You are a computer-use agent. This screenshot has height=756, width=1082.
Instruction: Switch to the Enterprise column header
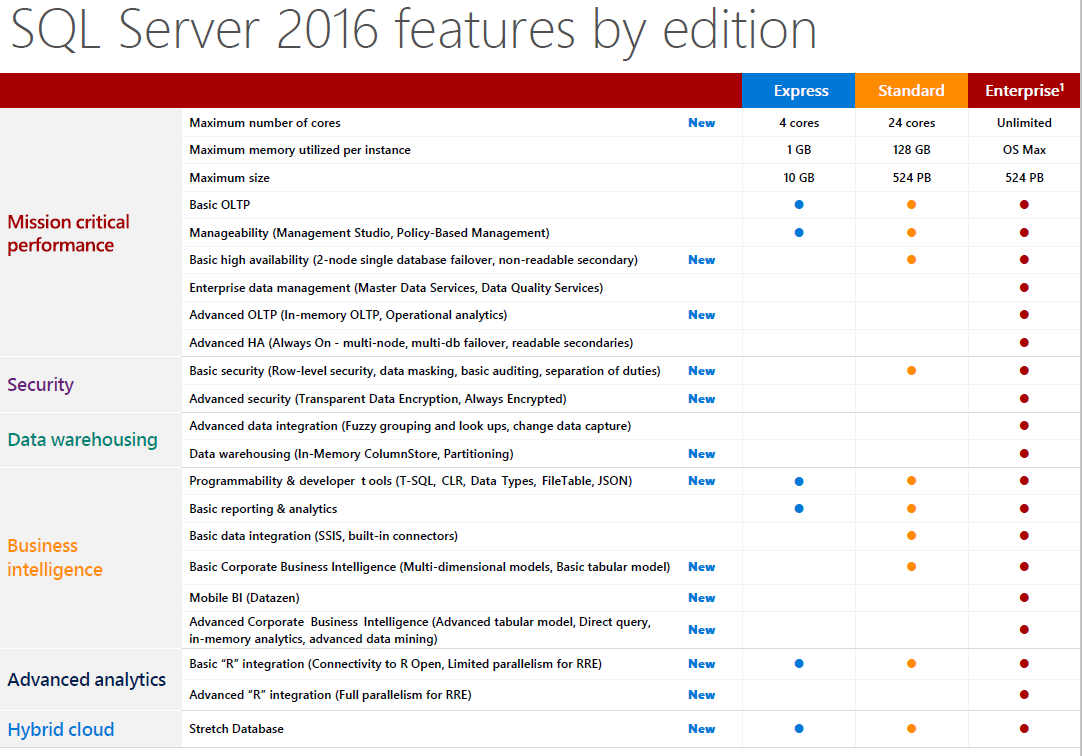1023,90
